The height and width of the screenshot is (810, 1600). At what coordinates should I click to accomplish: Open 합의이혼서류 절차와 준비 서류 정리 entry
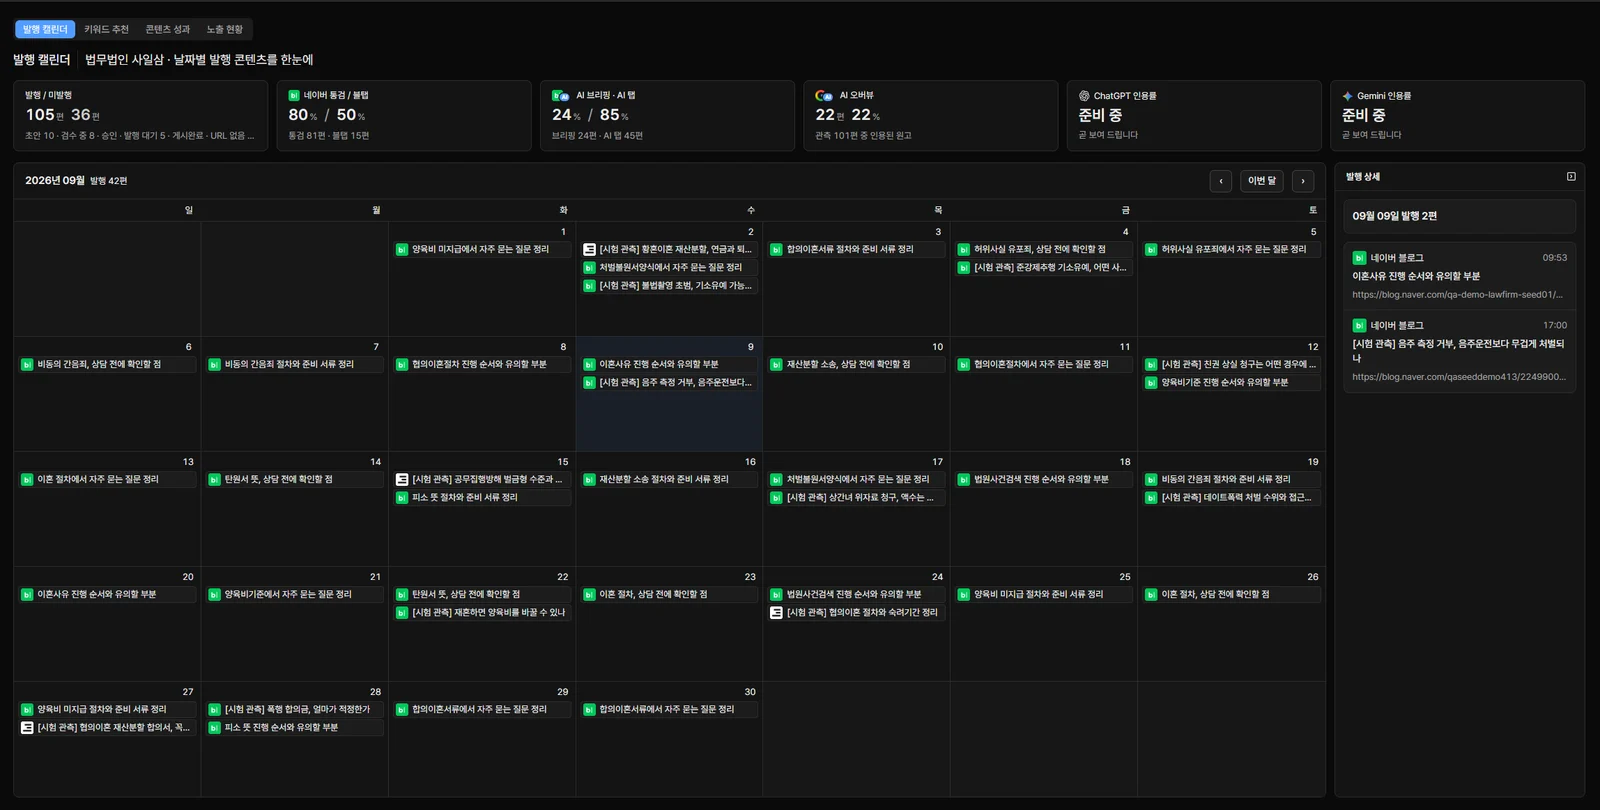[x=855, y=249]
